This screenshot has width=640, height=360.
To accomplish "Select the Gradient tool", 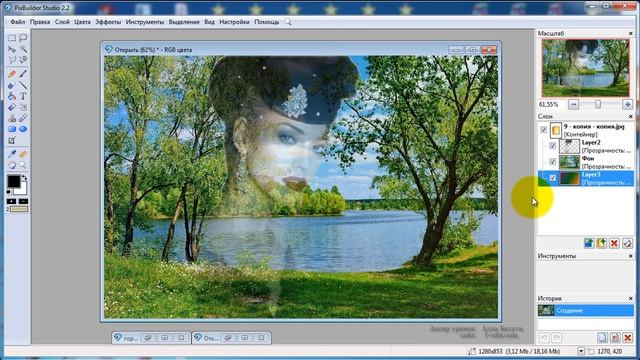I will (12, 107).
